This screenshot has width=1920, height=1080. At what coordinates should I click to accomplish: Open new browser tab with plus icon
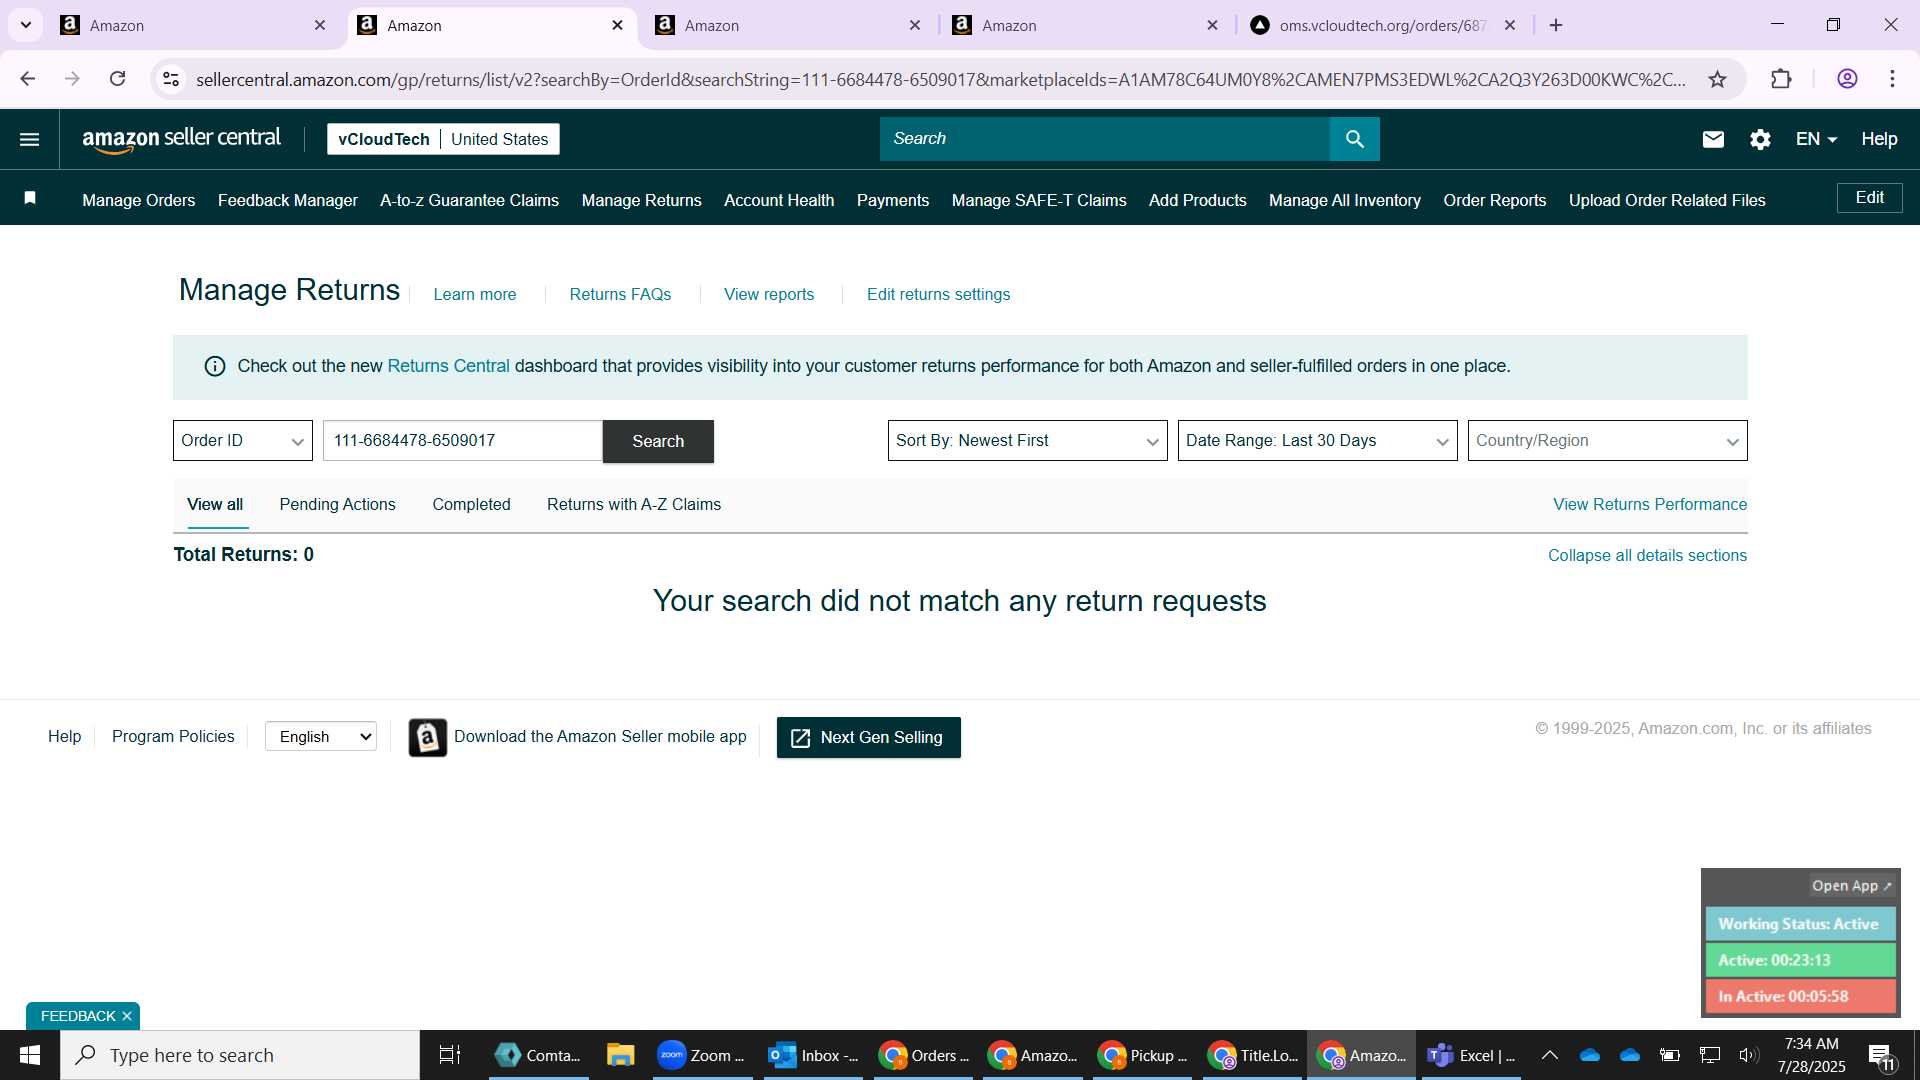(1556, 25)
